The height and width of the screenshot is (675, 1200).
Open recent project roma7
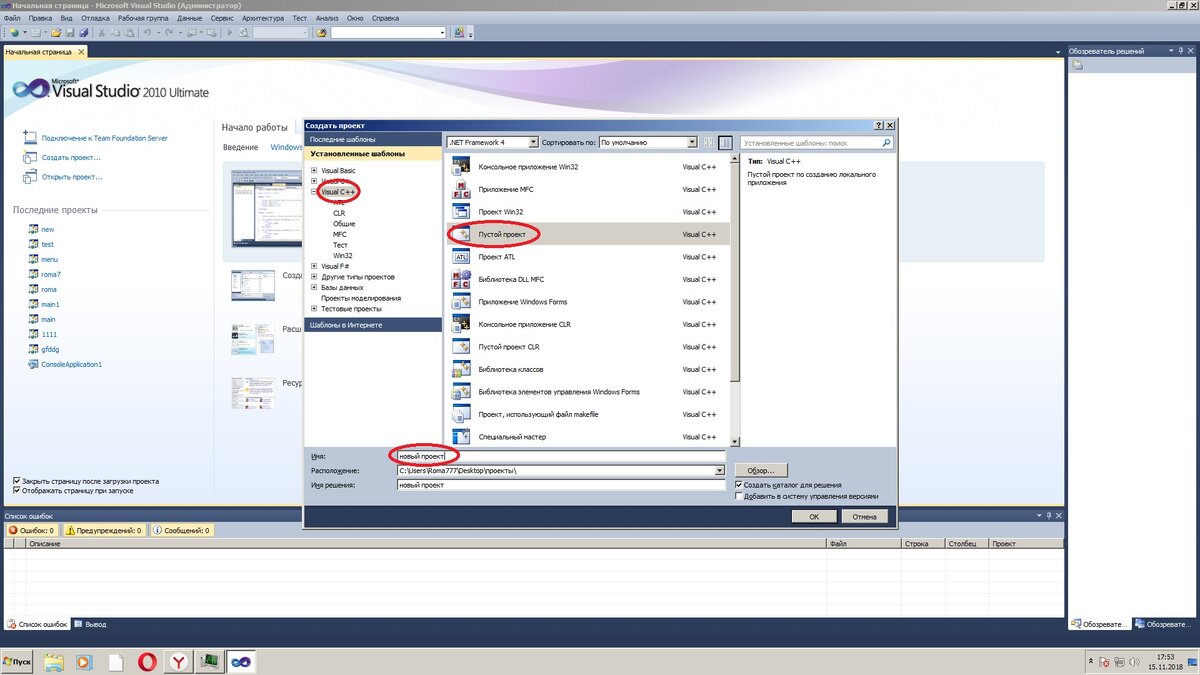coord(51,274)
